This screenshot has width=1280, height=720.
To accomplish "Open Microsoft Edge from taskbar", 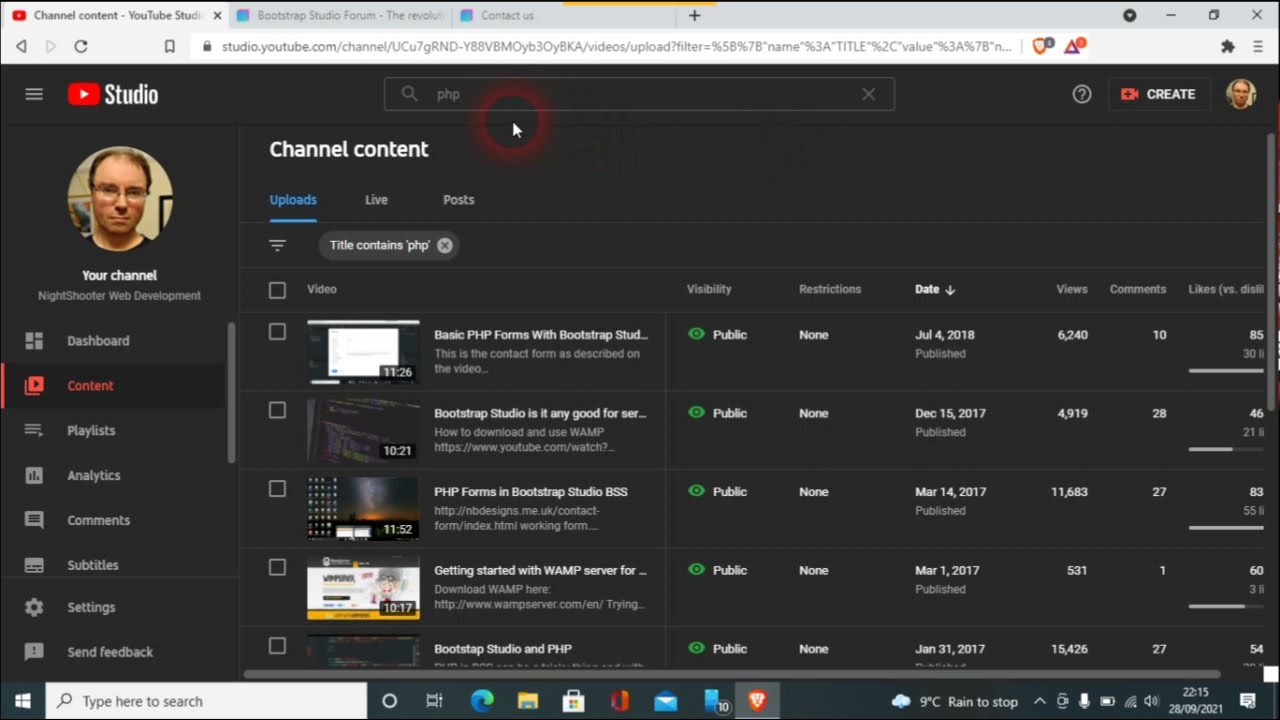I will [x=482, y=701].
